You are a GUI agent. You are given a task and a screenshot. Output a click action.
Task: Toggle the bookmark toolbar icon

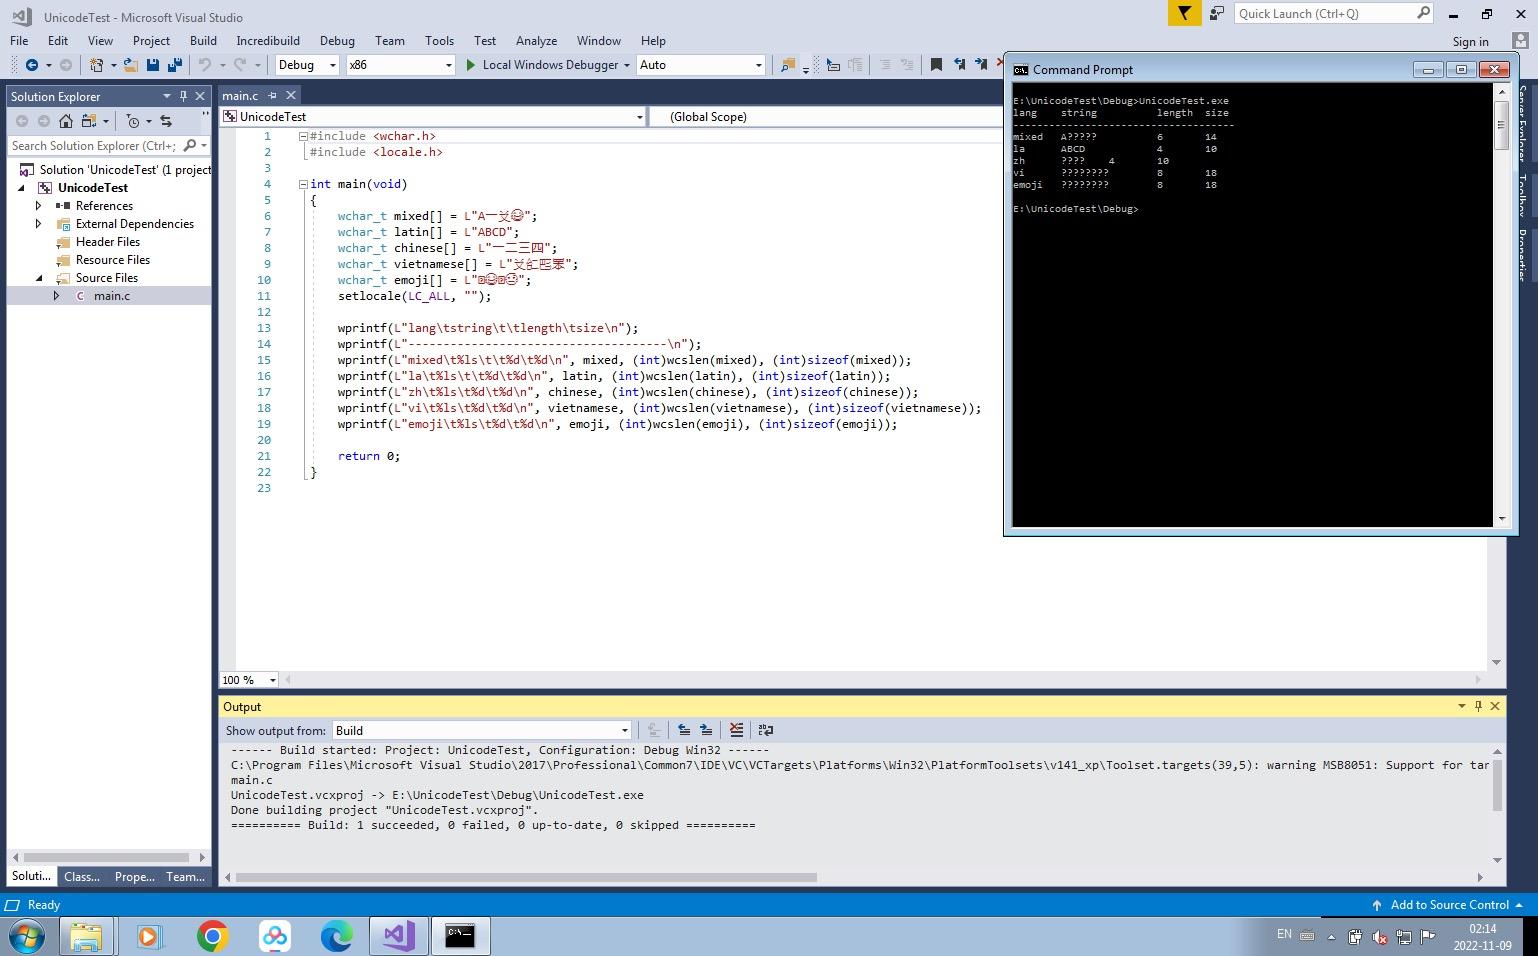point(936,65)
